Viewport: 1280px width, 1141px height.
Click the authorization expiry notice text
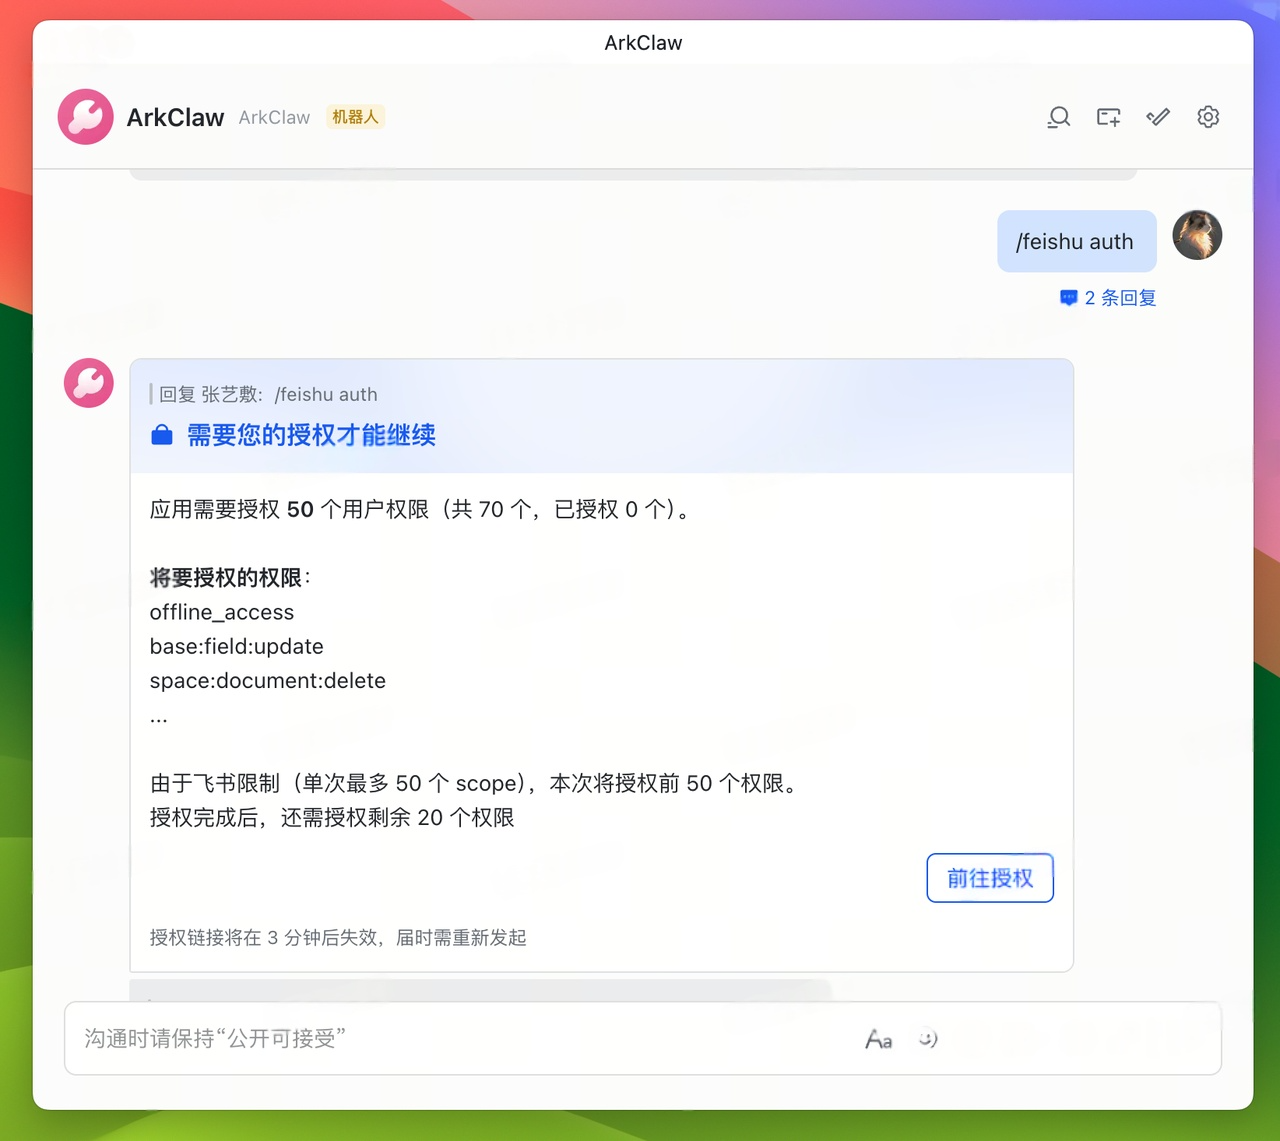click(339, 938)
